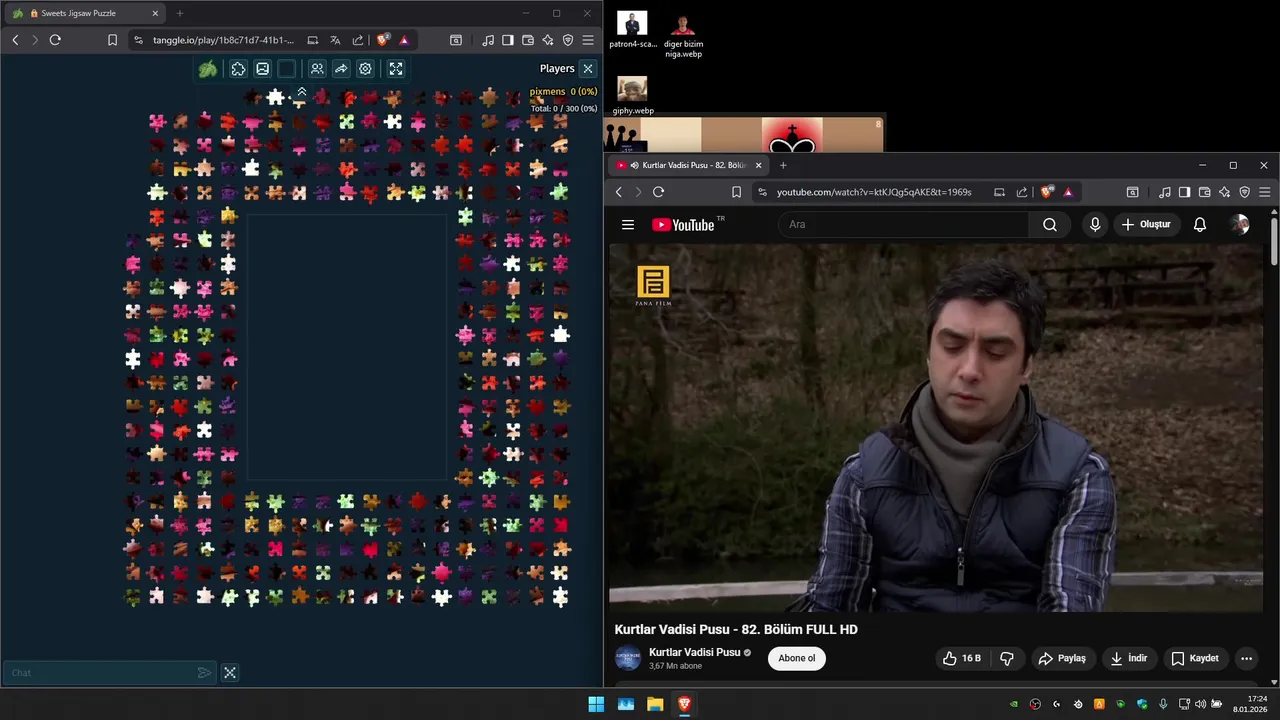This screenshot has height=720, width=1280.
Task: Click the Tanggle leaf logo icon
Action: (x=207, y=69)
